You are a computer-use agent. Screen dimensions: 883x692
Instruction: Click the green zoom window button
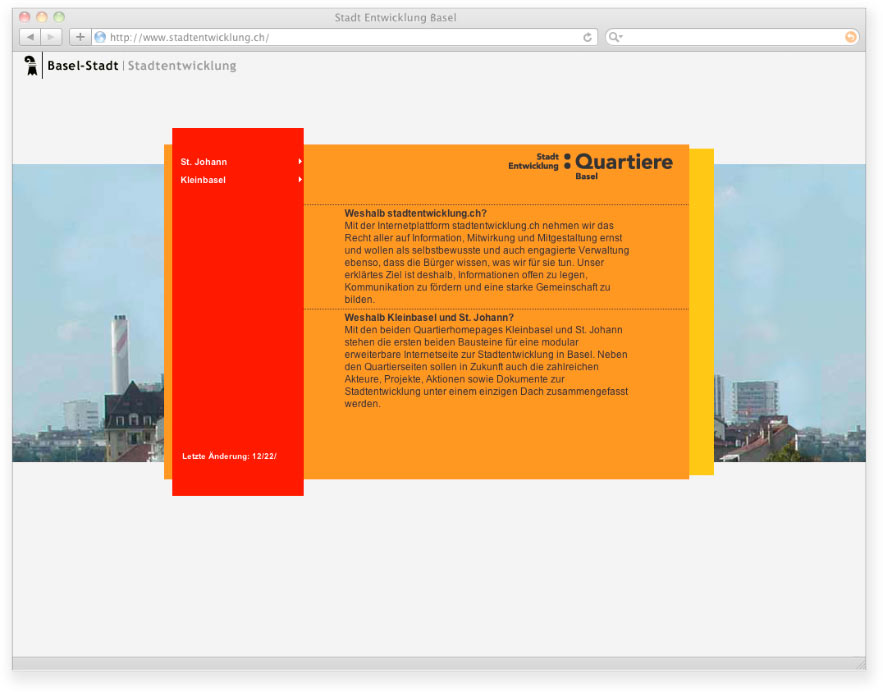(59, 17)
